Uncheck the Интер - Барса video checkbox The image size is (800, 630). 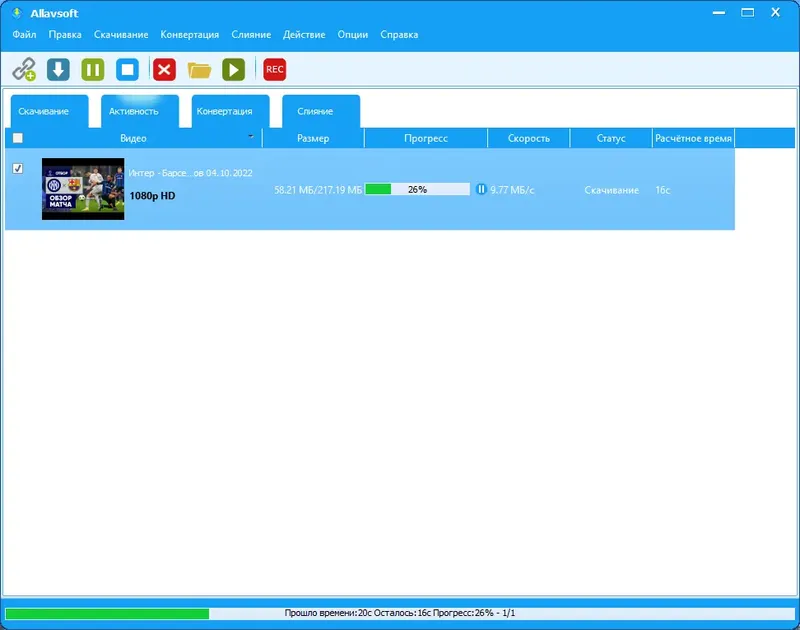(x=18, y=168)
